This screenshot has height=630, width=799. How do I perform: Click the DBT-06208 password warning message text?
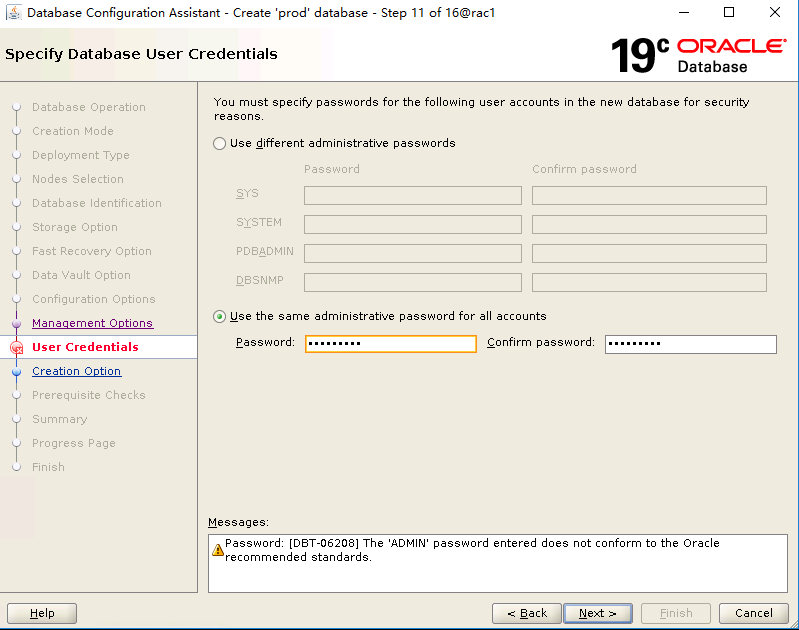tap(472, 550)
